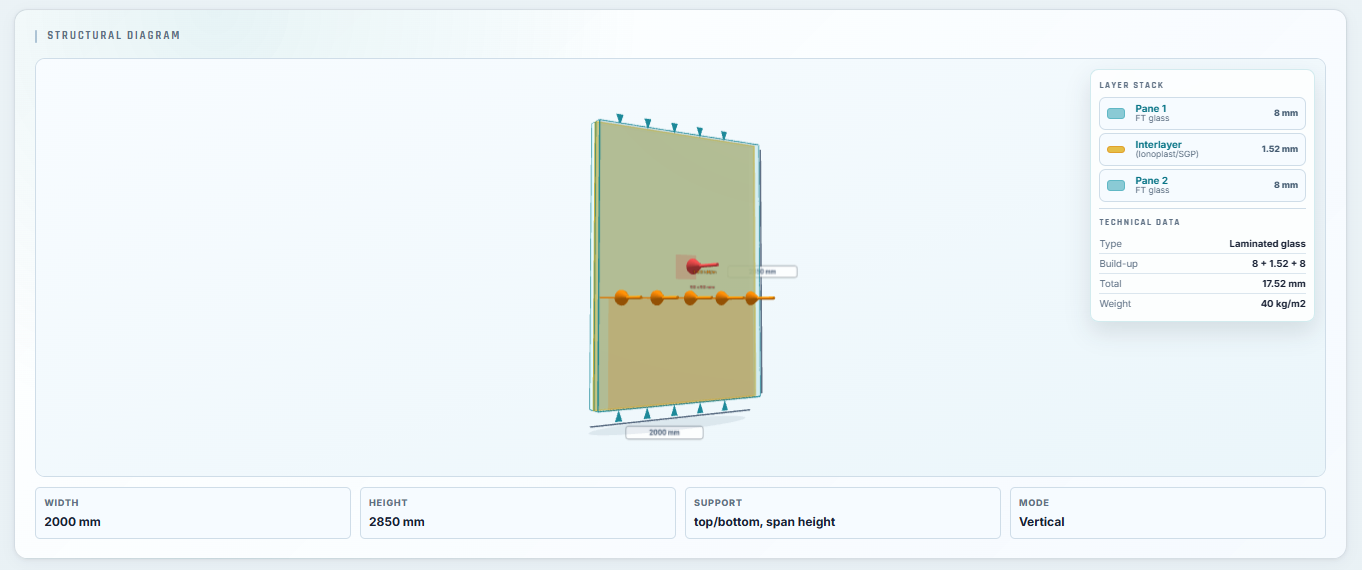
Task: Select the Pane 2 layer row
Action: [x=1202, y=185]
